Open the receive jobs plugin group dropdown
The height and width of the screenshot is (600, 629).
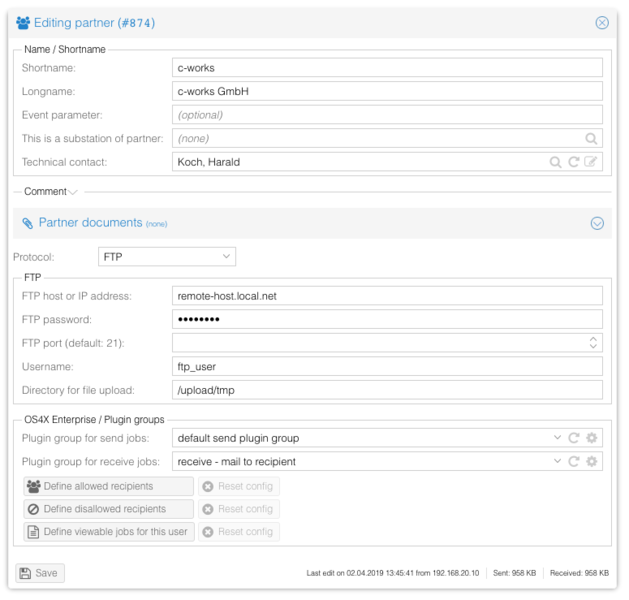click(x=557, y=461)
